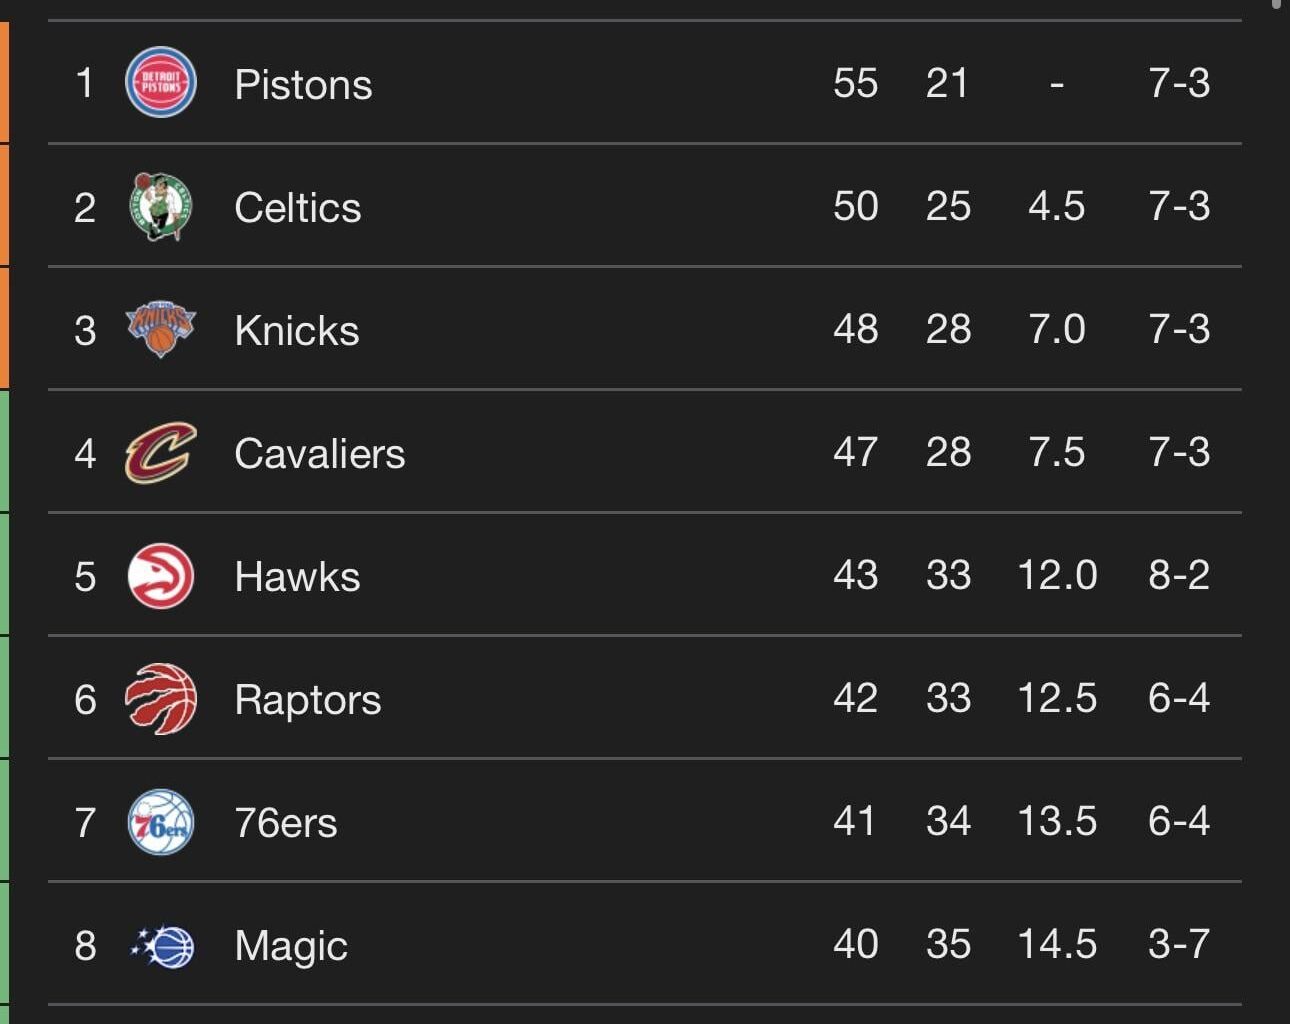
Task: Click the Hawks team name
Action: coord(296,575)
